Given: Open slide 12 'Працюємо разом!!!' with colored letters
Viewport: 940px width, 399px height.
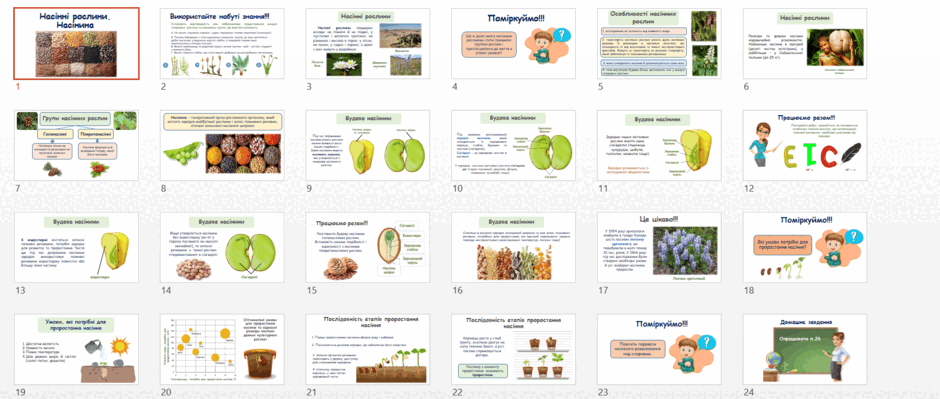Looking at the screenshot, I should point(805,145).
